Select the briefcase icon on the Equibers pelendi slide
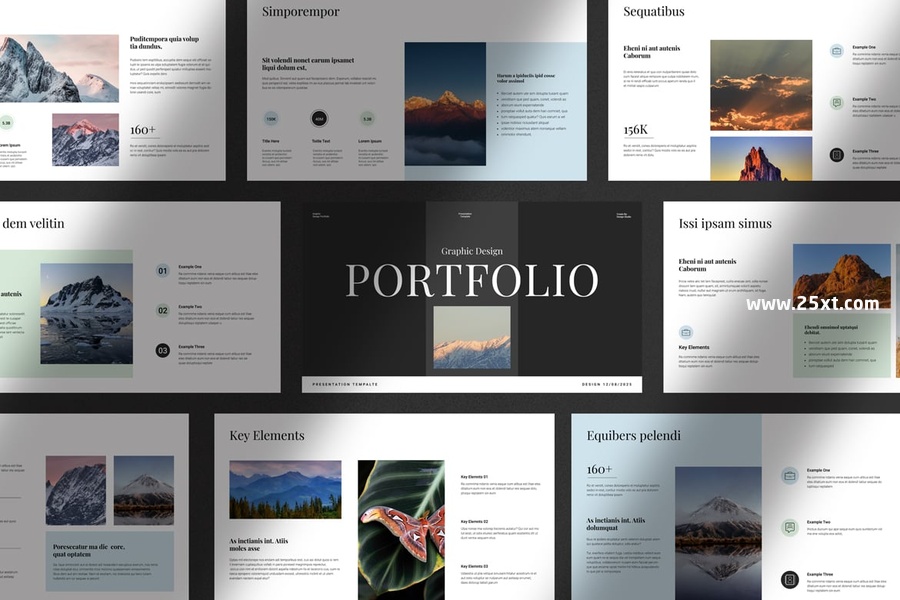 point(790,475)
